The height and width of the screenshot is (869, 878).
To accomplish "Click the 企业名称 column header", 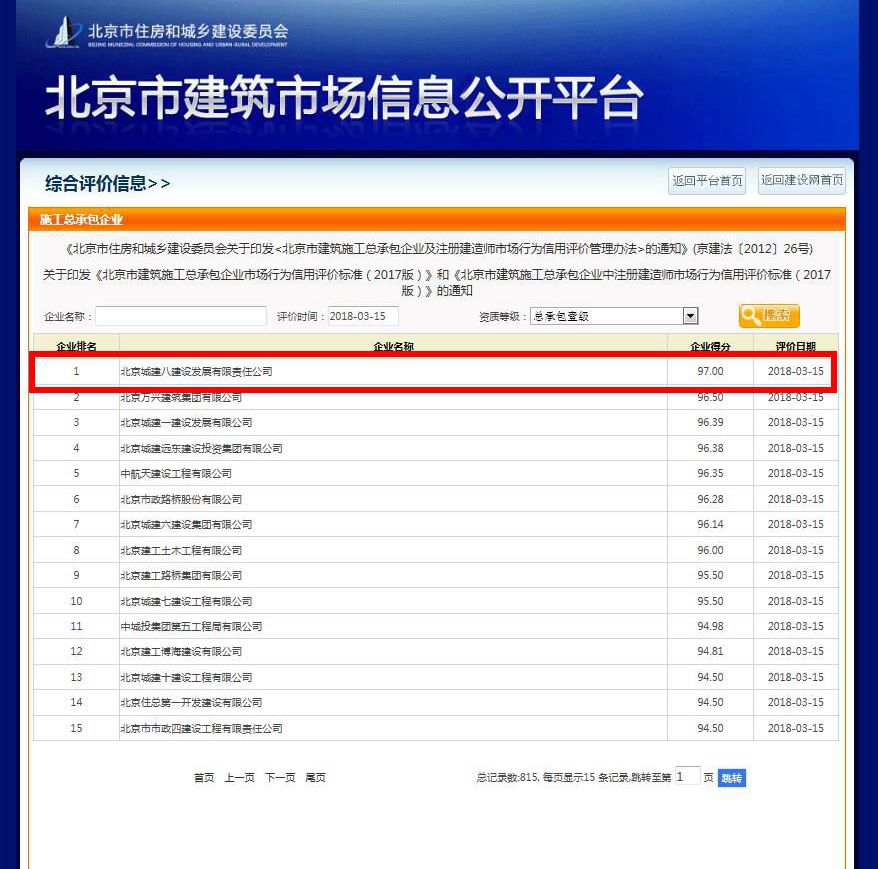I will (393, 347).
